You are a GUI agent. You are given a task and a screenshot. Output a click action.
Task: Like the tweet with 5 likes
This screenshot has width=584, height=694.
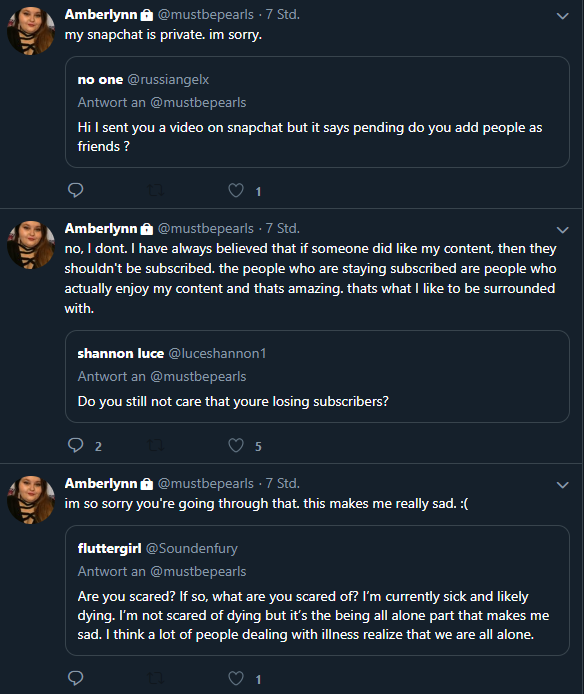click(x=236, y=445)
